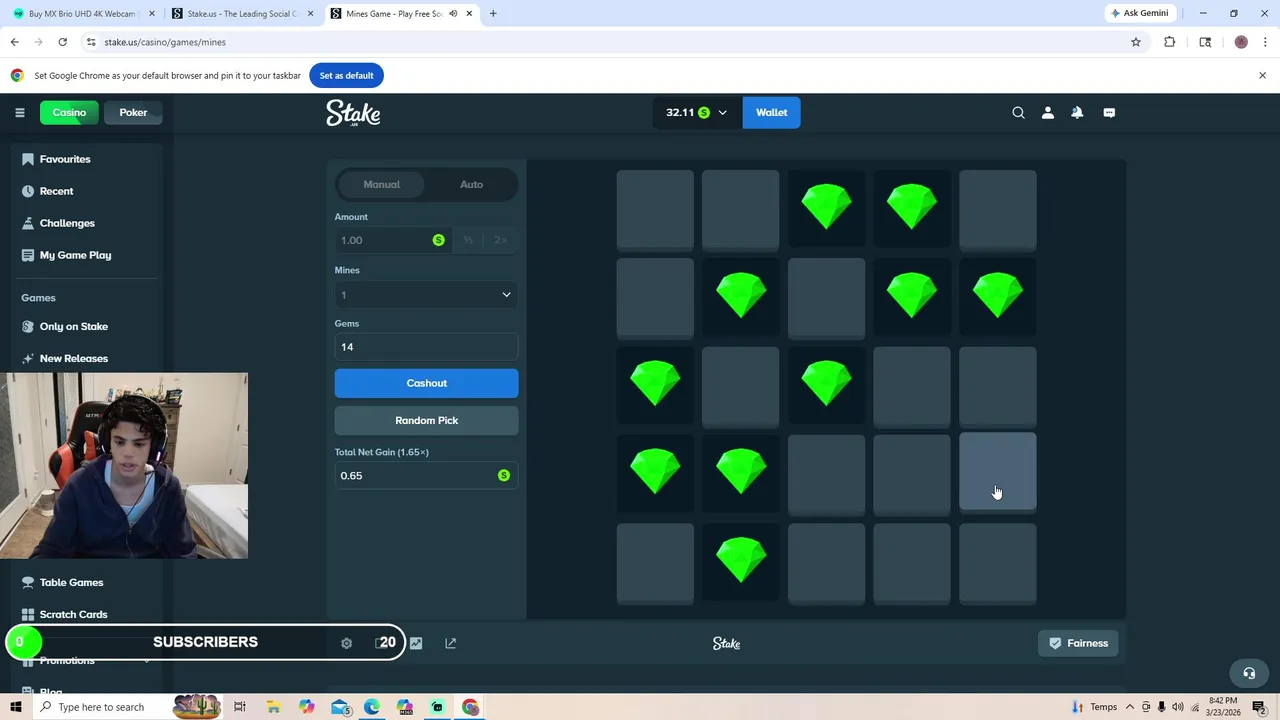This screenshot has width=1280, height=720.
Task: Click the double amount 2× button
Action: [500, 240]
